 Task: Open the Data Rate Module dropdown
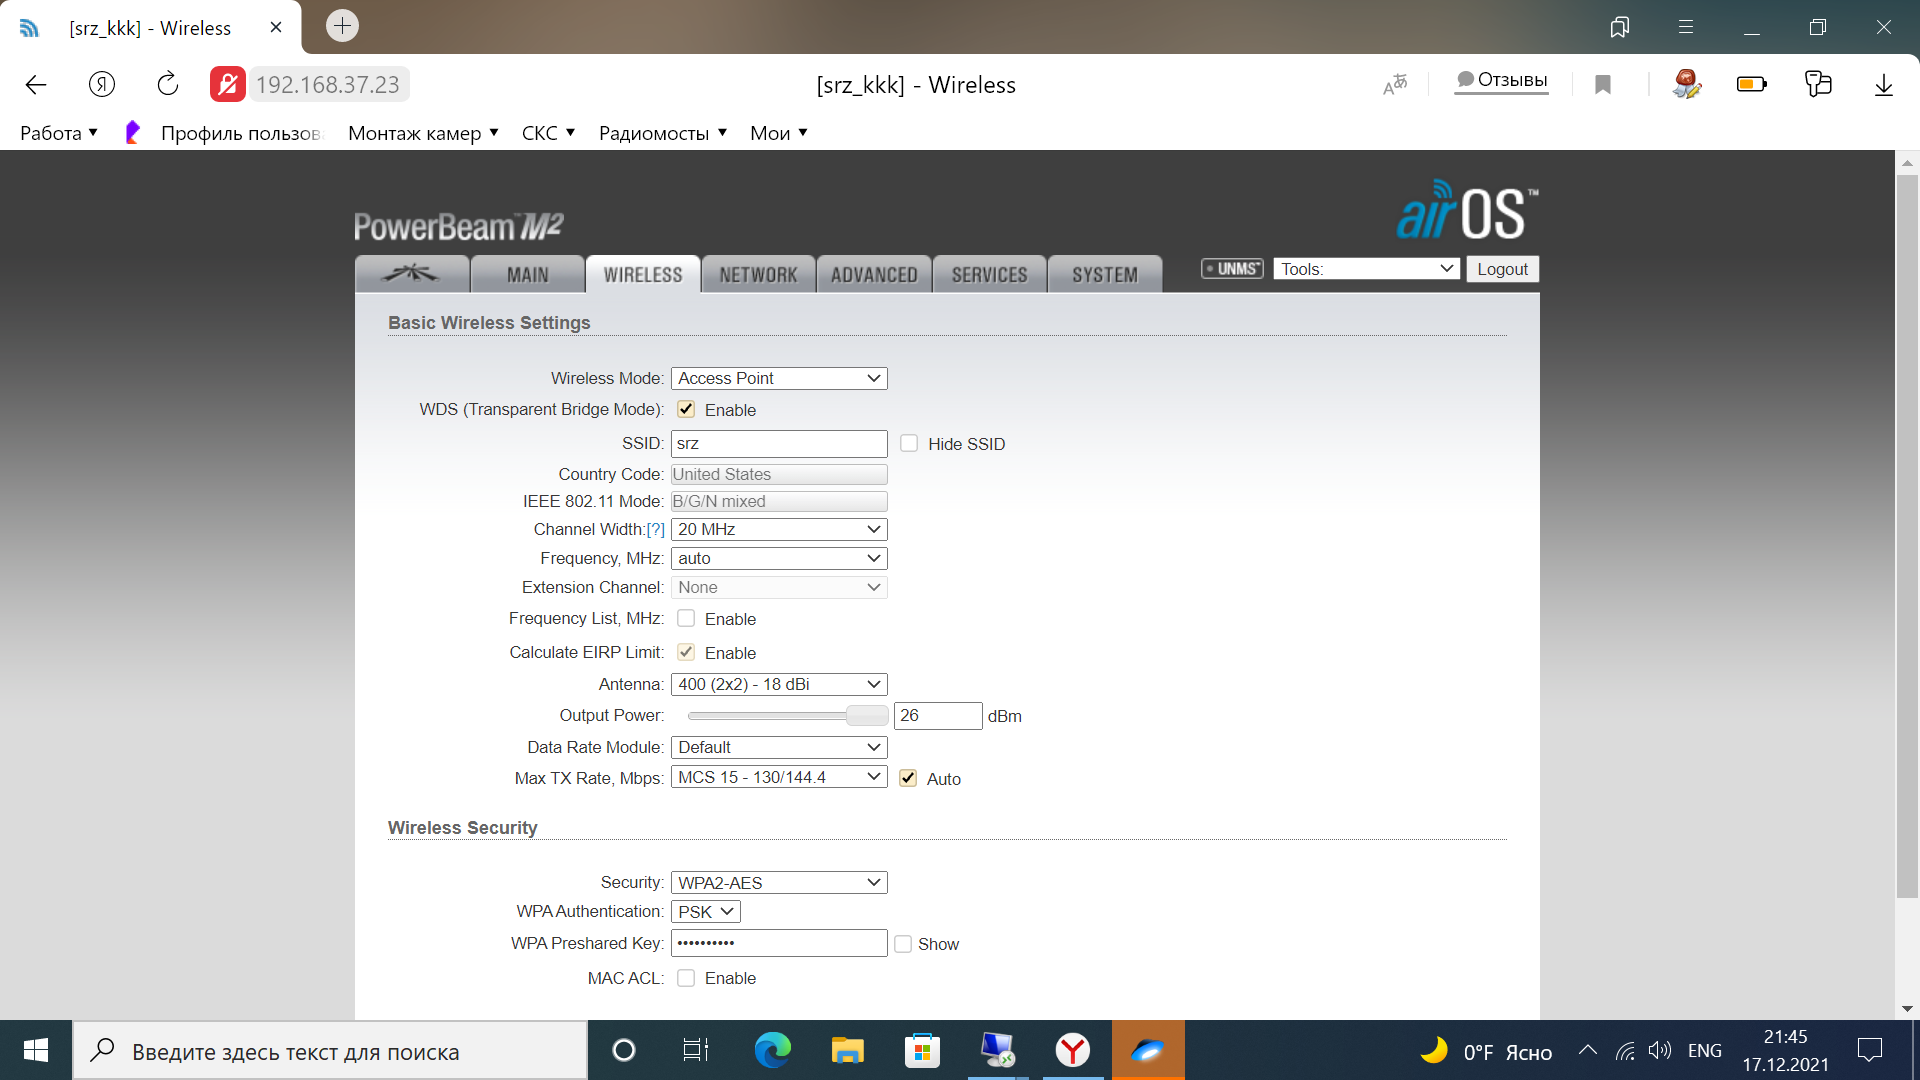779,747
